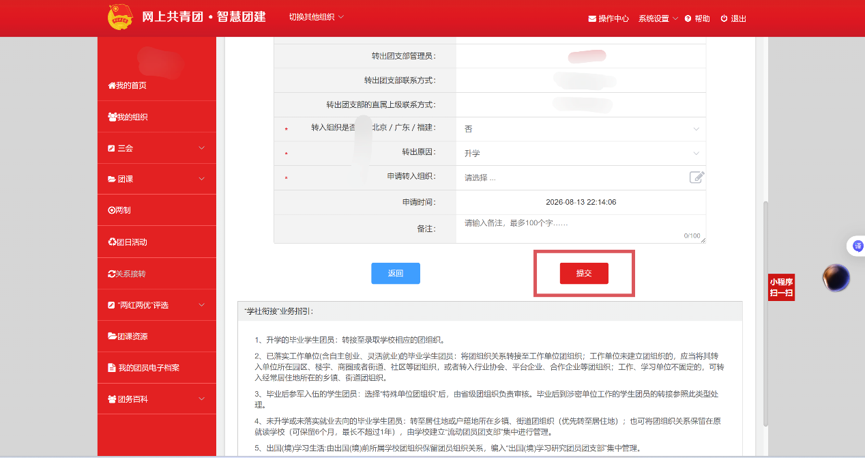This screenshot has width=865, height=458.
Task: Click 帮助 help link
Action: (697, 19)
